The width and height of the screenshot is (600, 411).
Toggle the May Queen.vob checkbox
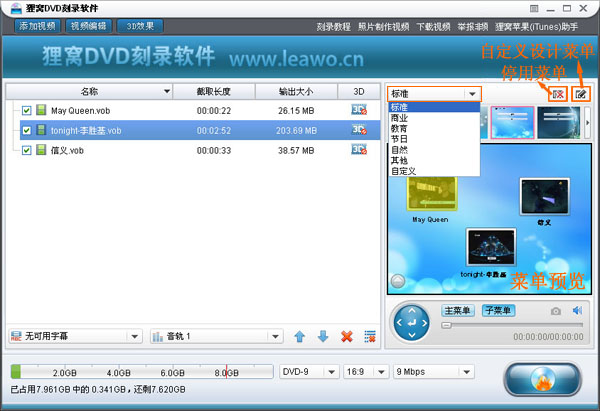26,111
